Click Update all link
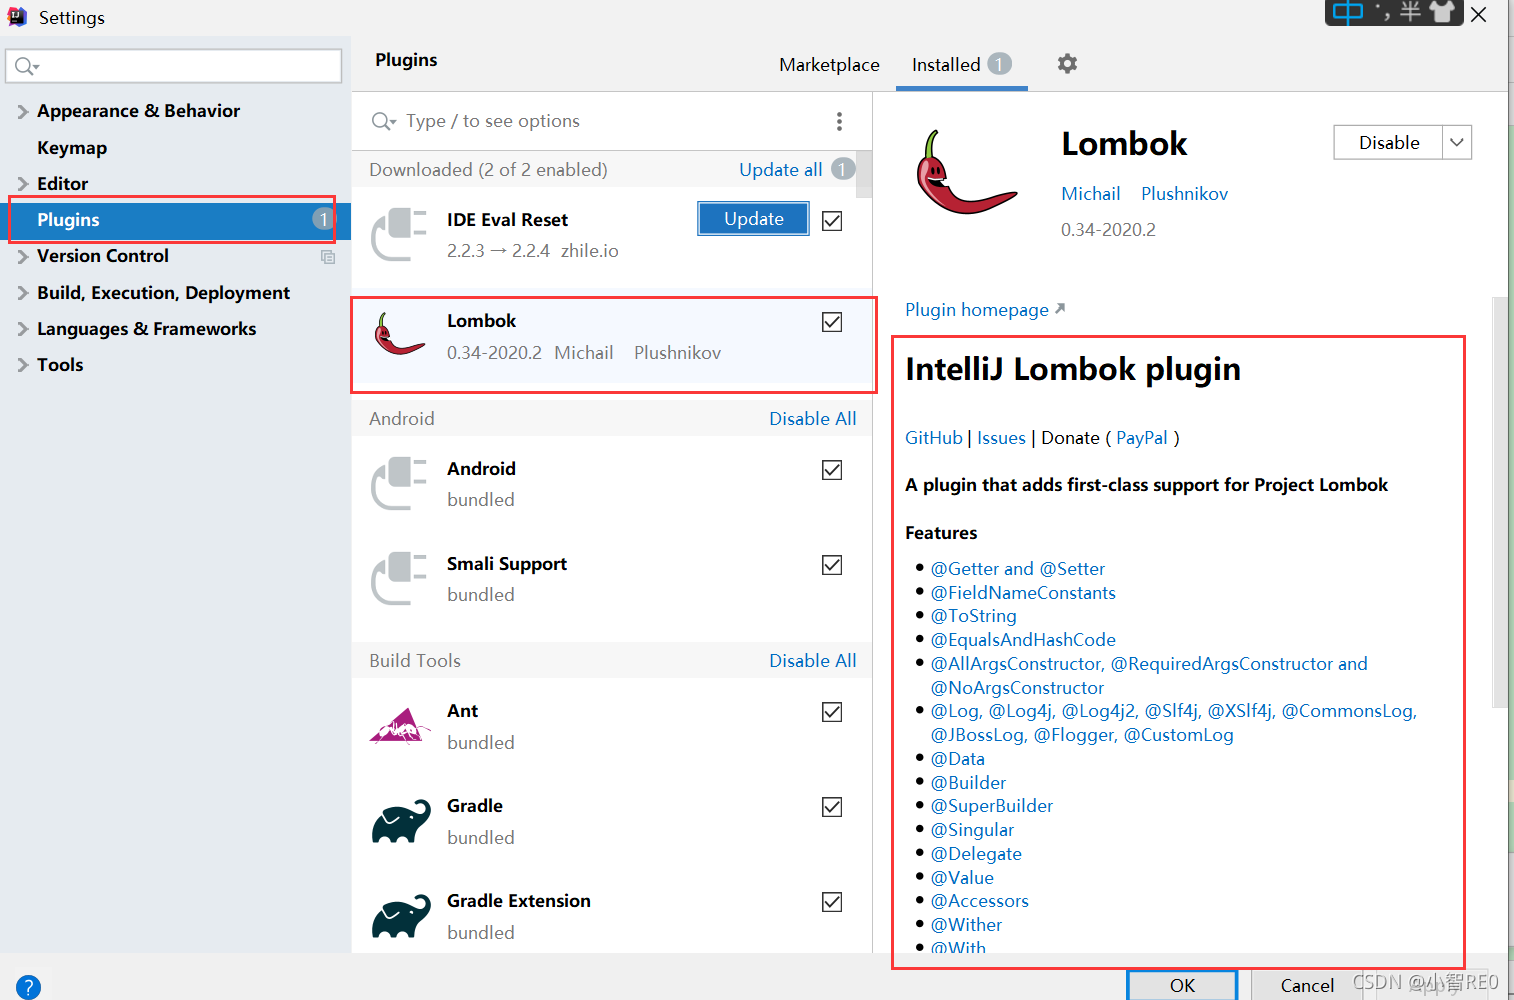The width and height of the screenshot is (1514, 1000). coord(781,170)
